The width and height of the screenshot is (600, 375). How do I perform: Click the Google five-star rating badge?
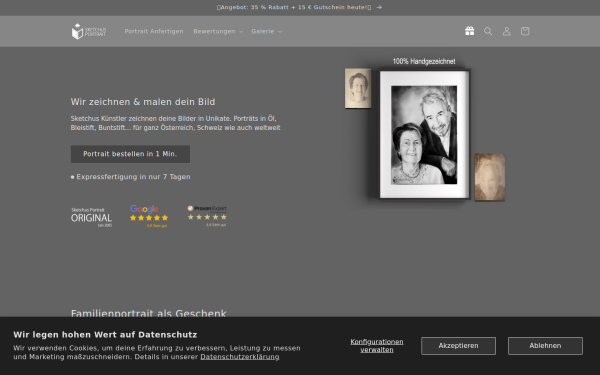click(x=149, y=216)
